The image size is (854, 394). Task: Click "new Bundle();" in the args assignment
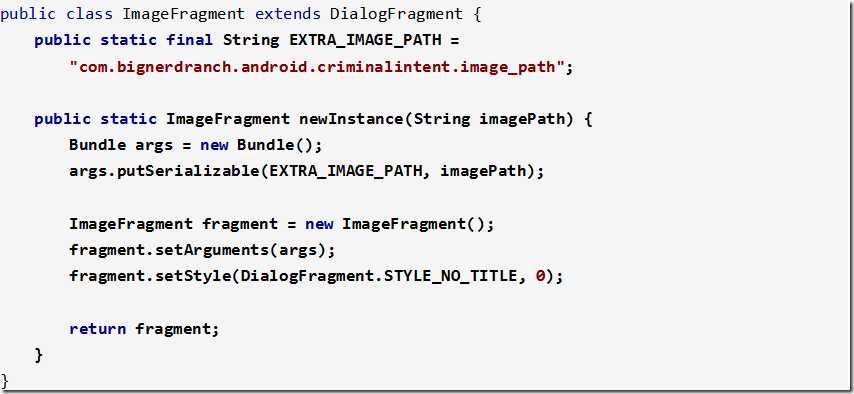click(x=261, y=146)
